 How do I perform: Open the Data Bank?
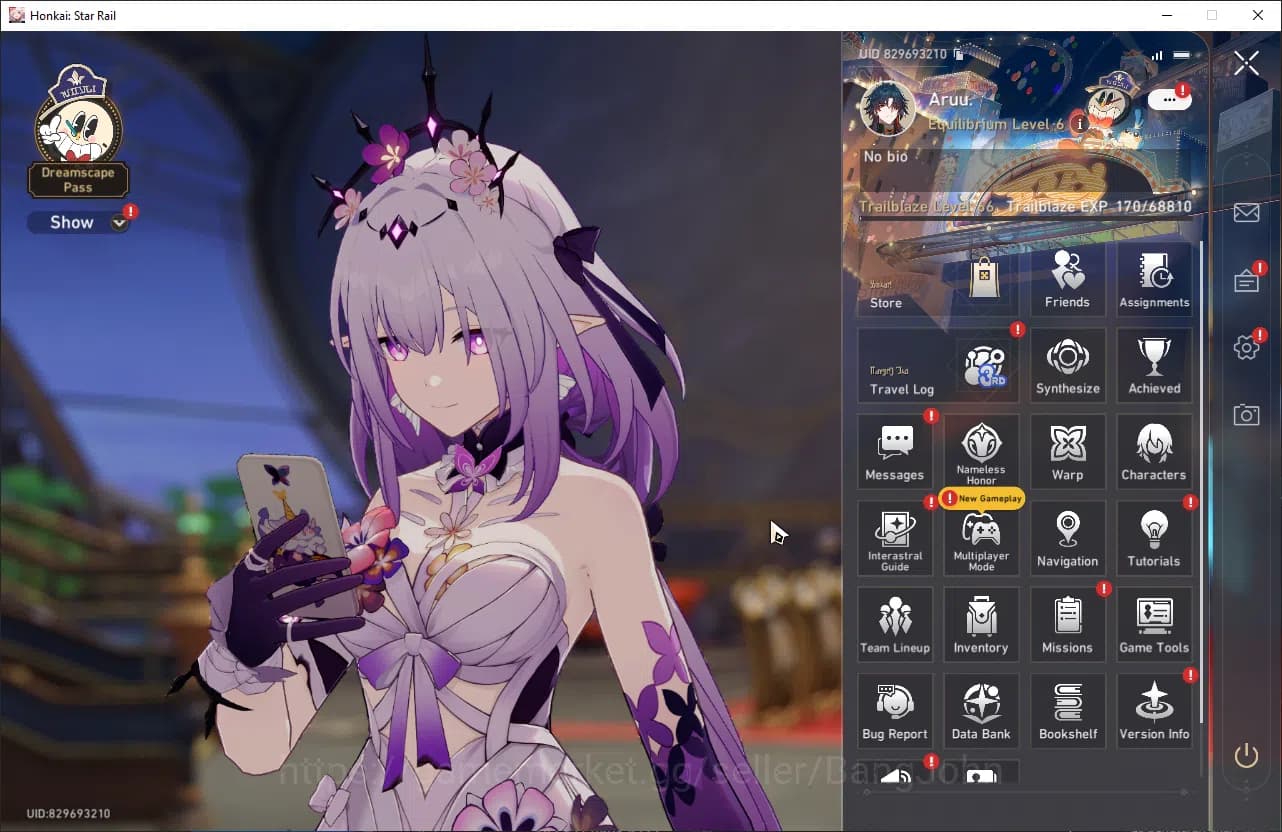pos(981,711)
